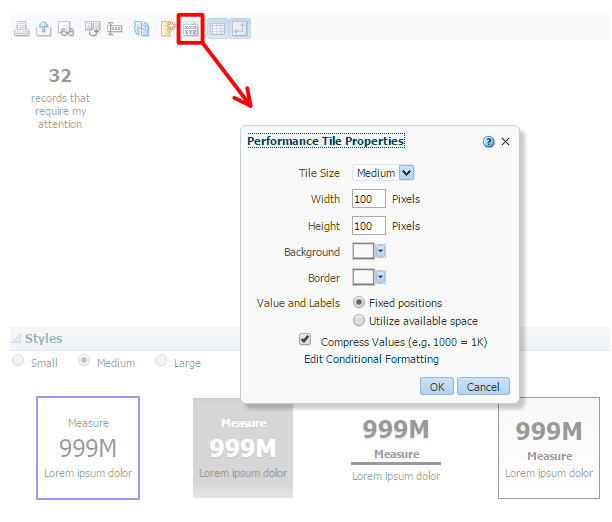
Task: Close the Performance Tile Properties dialog
Action: [505, 141]
